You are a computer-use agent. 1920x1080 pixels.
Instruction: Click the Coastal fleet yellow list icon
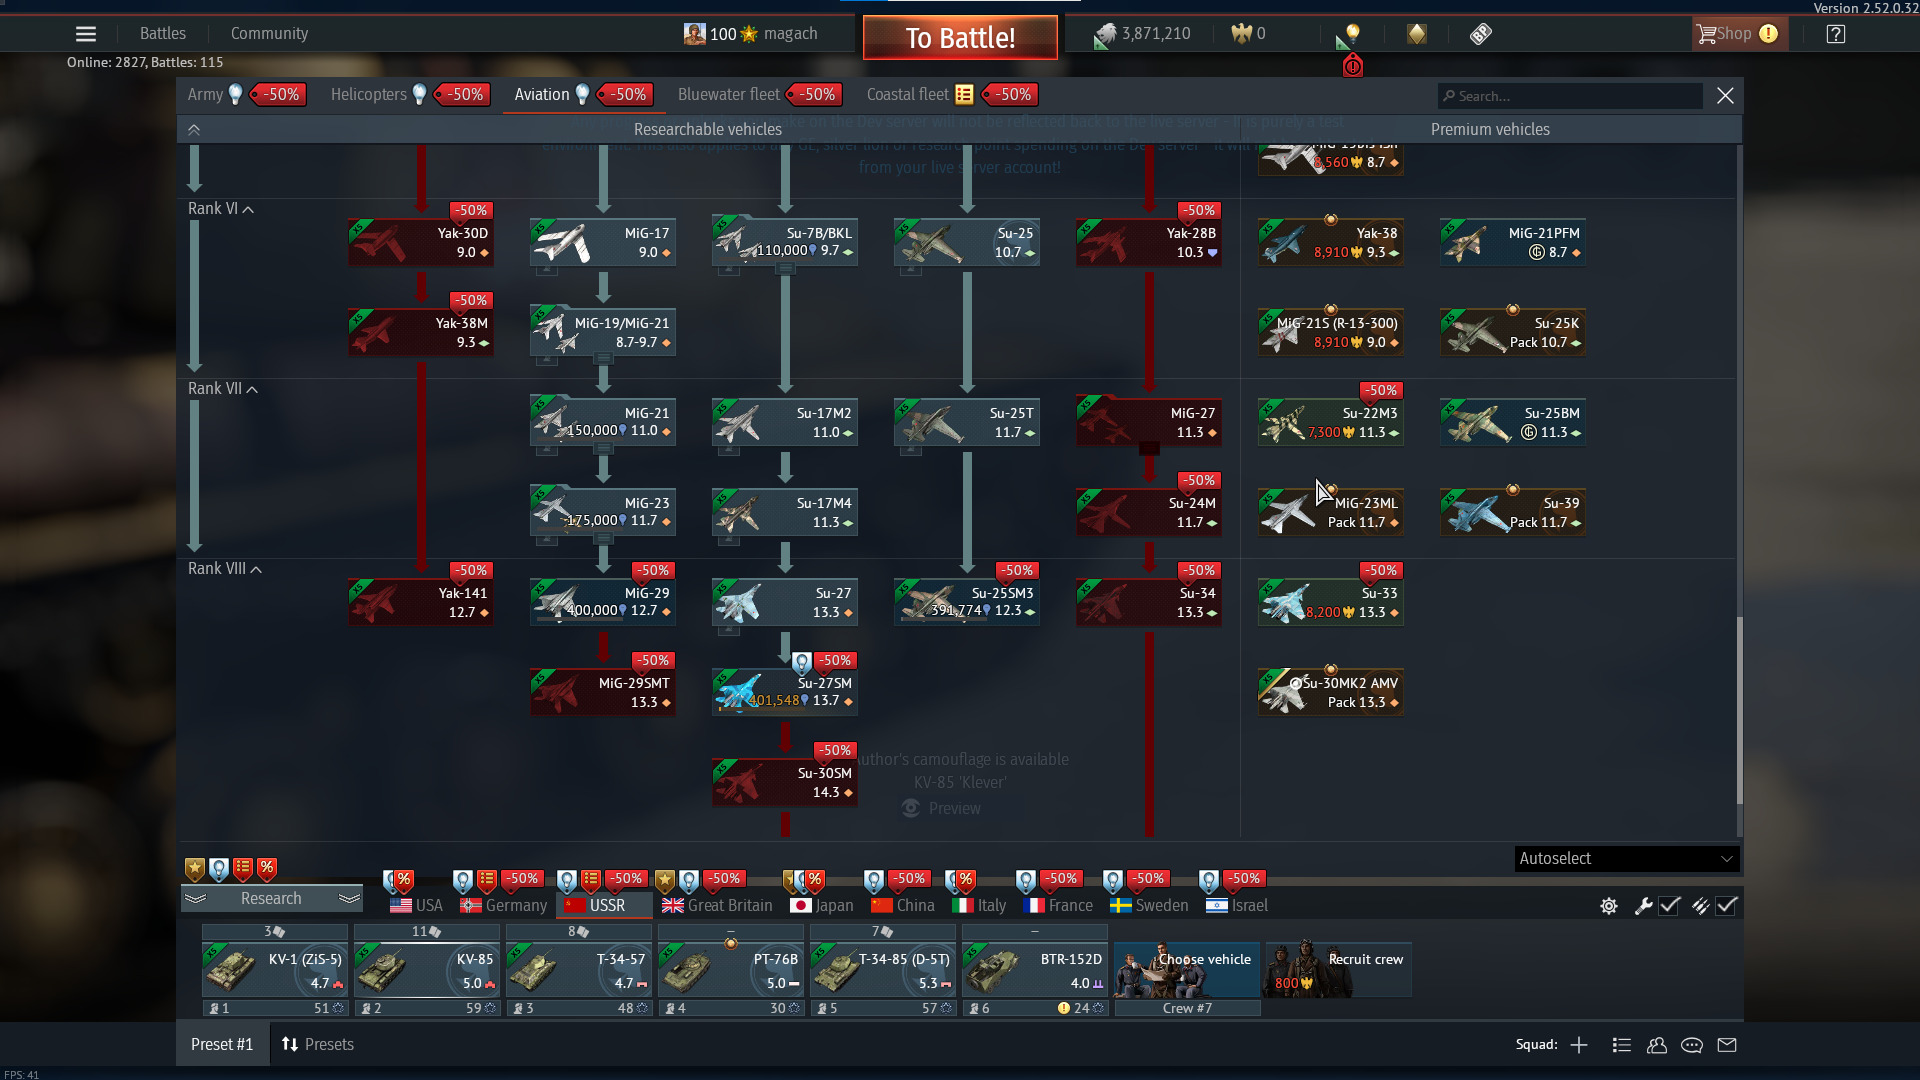(964, 95)
